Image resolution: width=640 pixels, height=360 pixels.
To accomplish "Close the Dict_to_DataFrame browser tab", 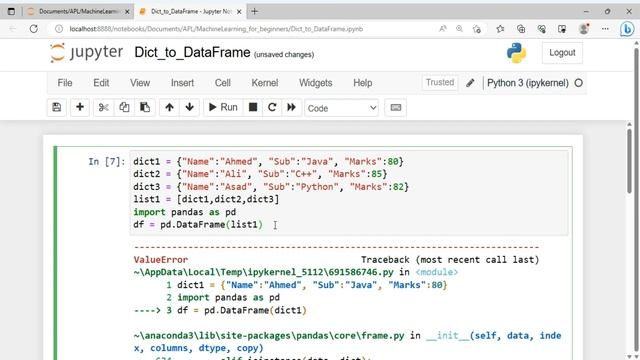I will click(240, 12).
